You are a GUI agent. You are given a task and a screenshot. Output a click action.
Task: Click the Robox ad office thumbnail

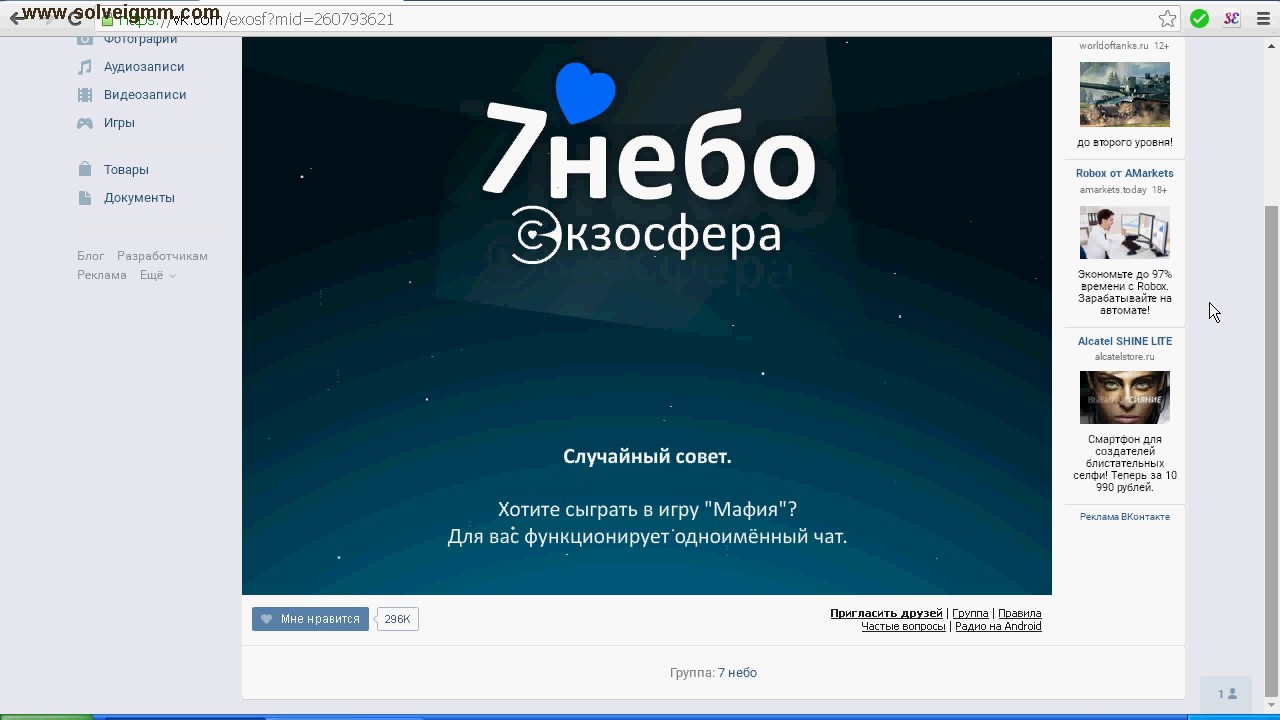[1124, 232]
